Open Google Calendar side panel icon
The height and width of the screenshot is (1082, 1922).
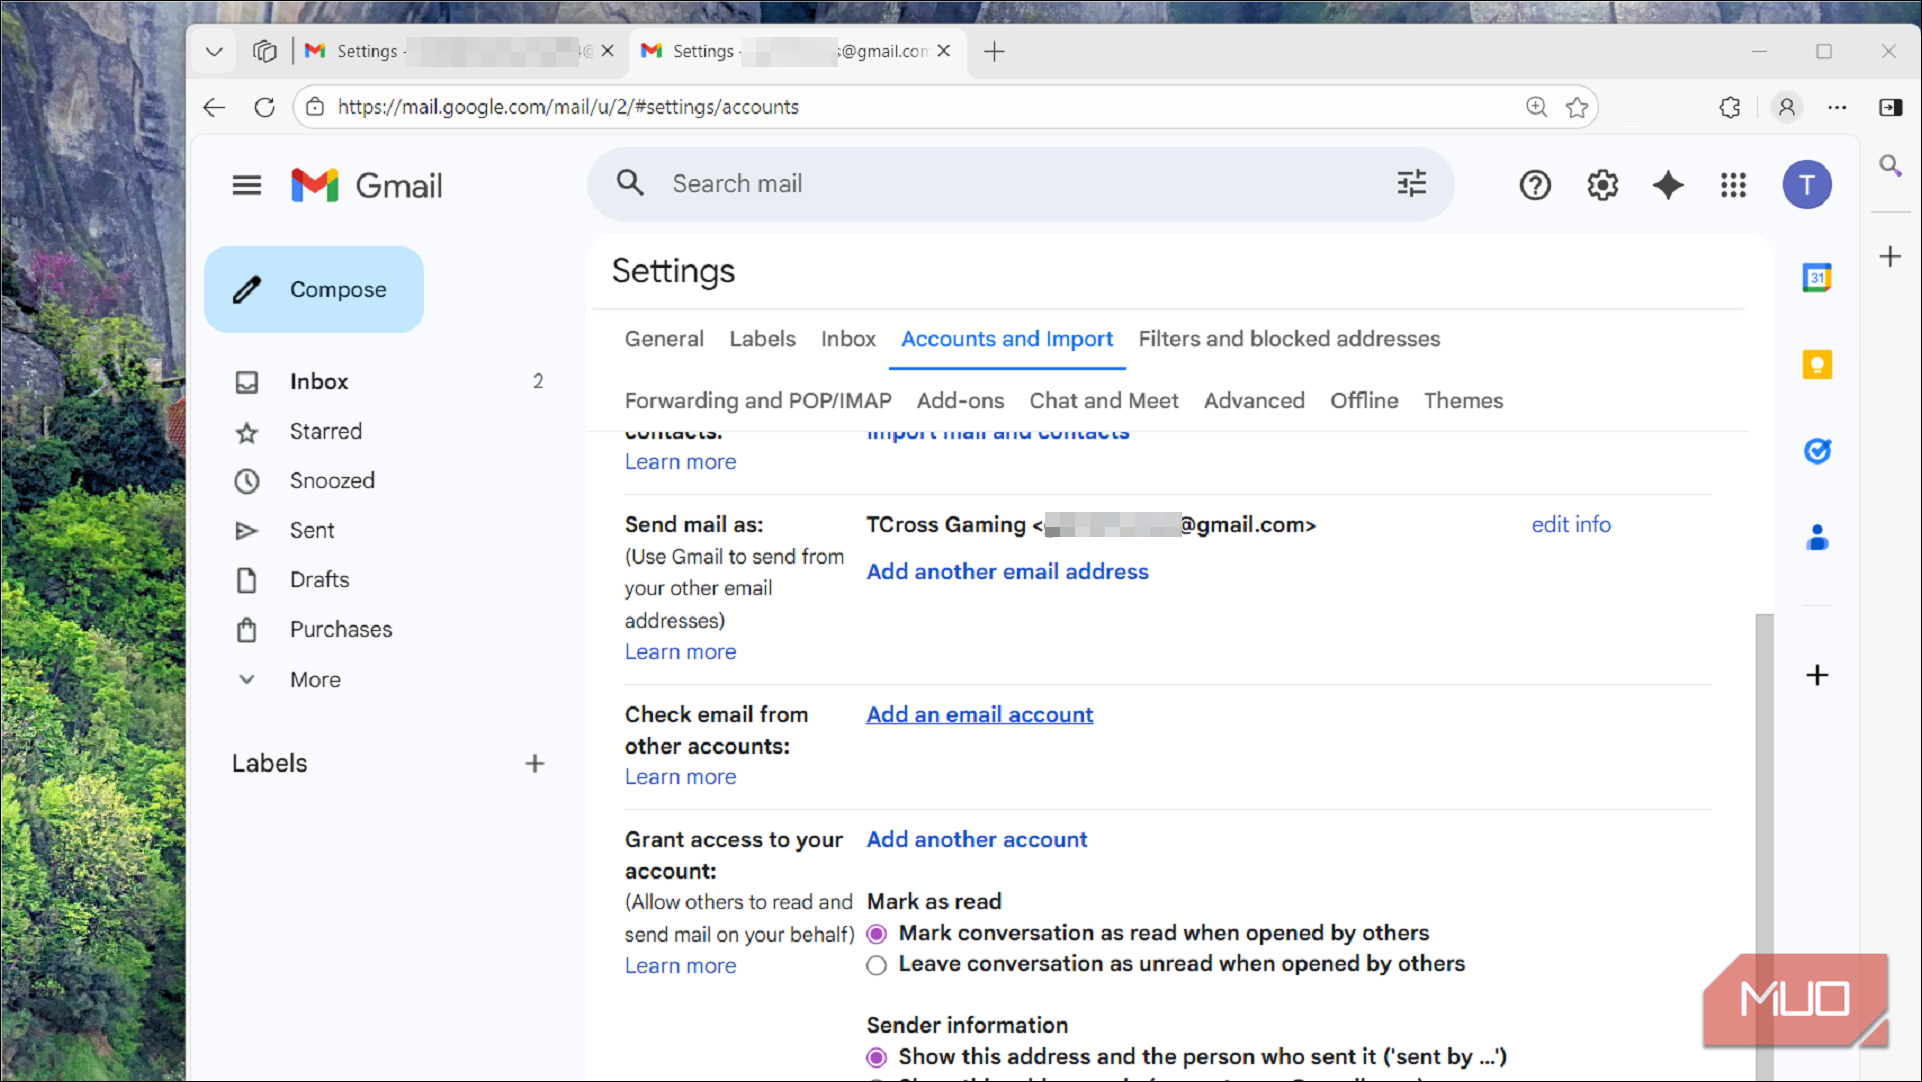1817,277
